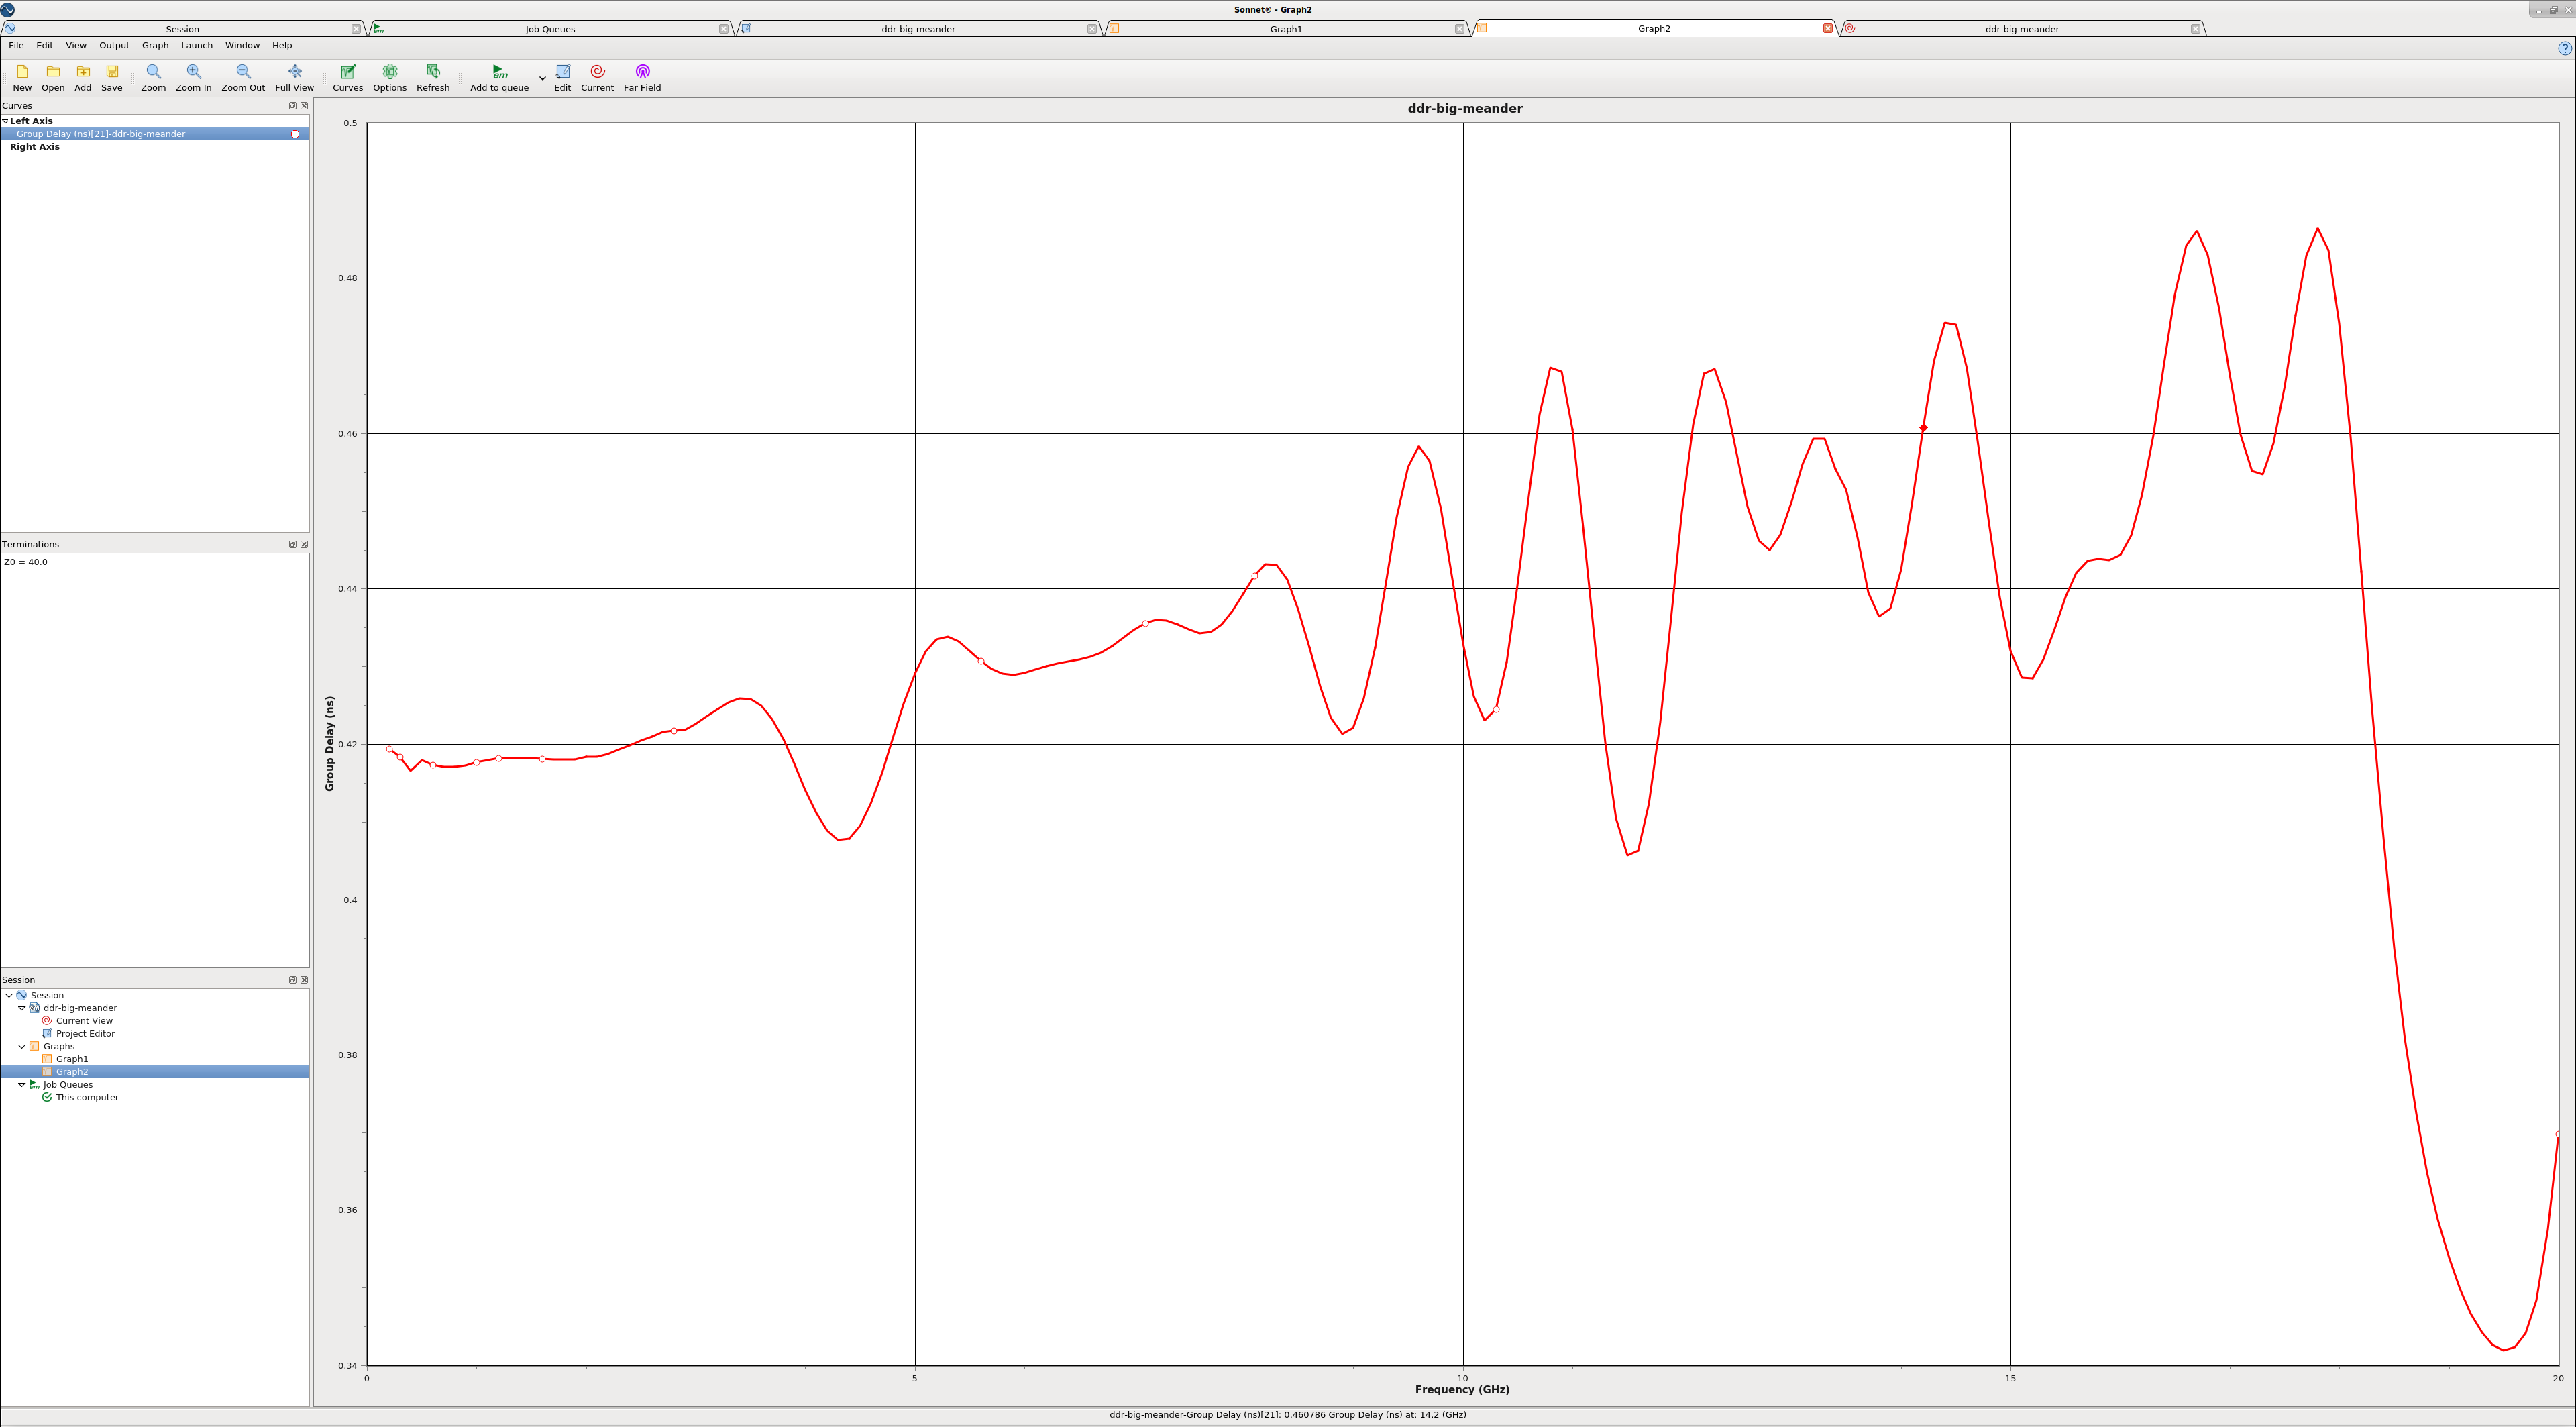Click the status bar readout text
The width and height of the screenshot is (2576, 1427).
tap(1287, 1415)
